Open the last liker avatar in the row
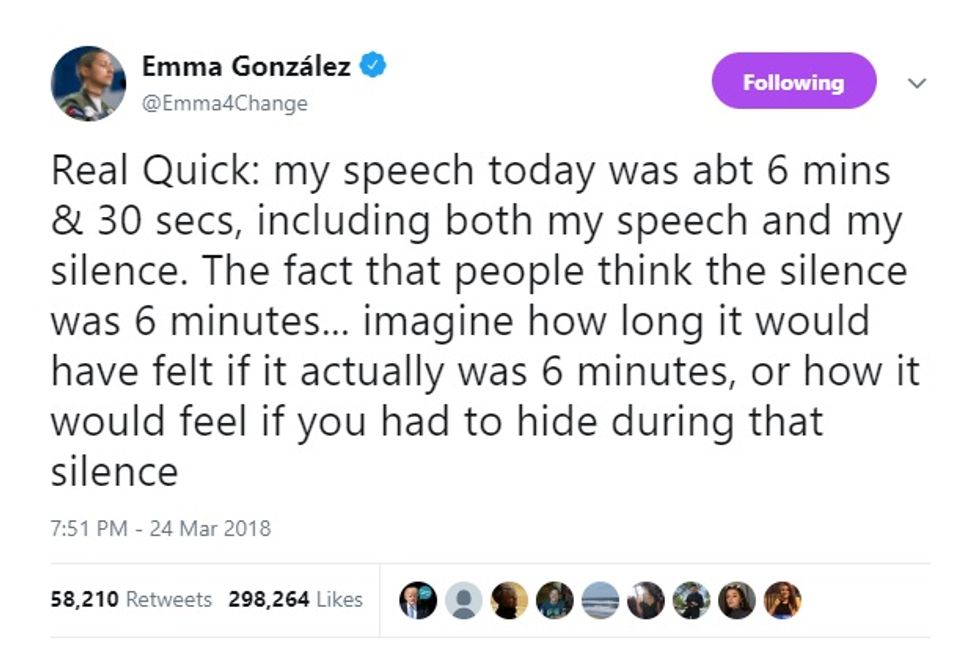This screenshot has height=652, width=980. [x=782, y=600]
